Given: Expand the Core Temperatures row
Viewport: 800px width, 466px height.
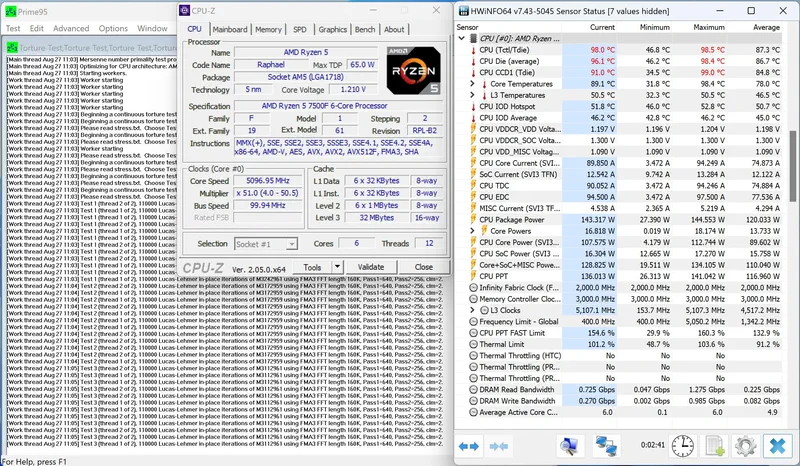Looking at the screenshot, I should [x=472, y=84].
